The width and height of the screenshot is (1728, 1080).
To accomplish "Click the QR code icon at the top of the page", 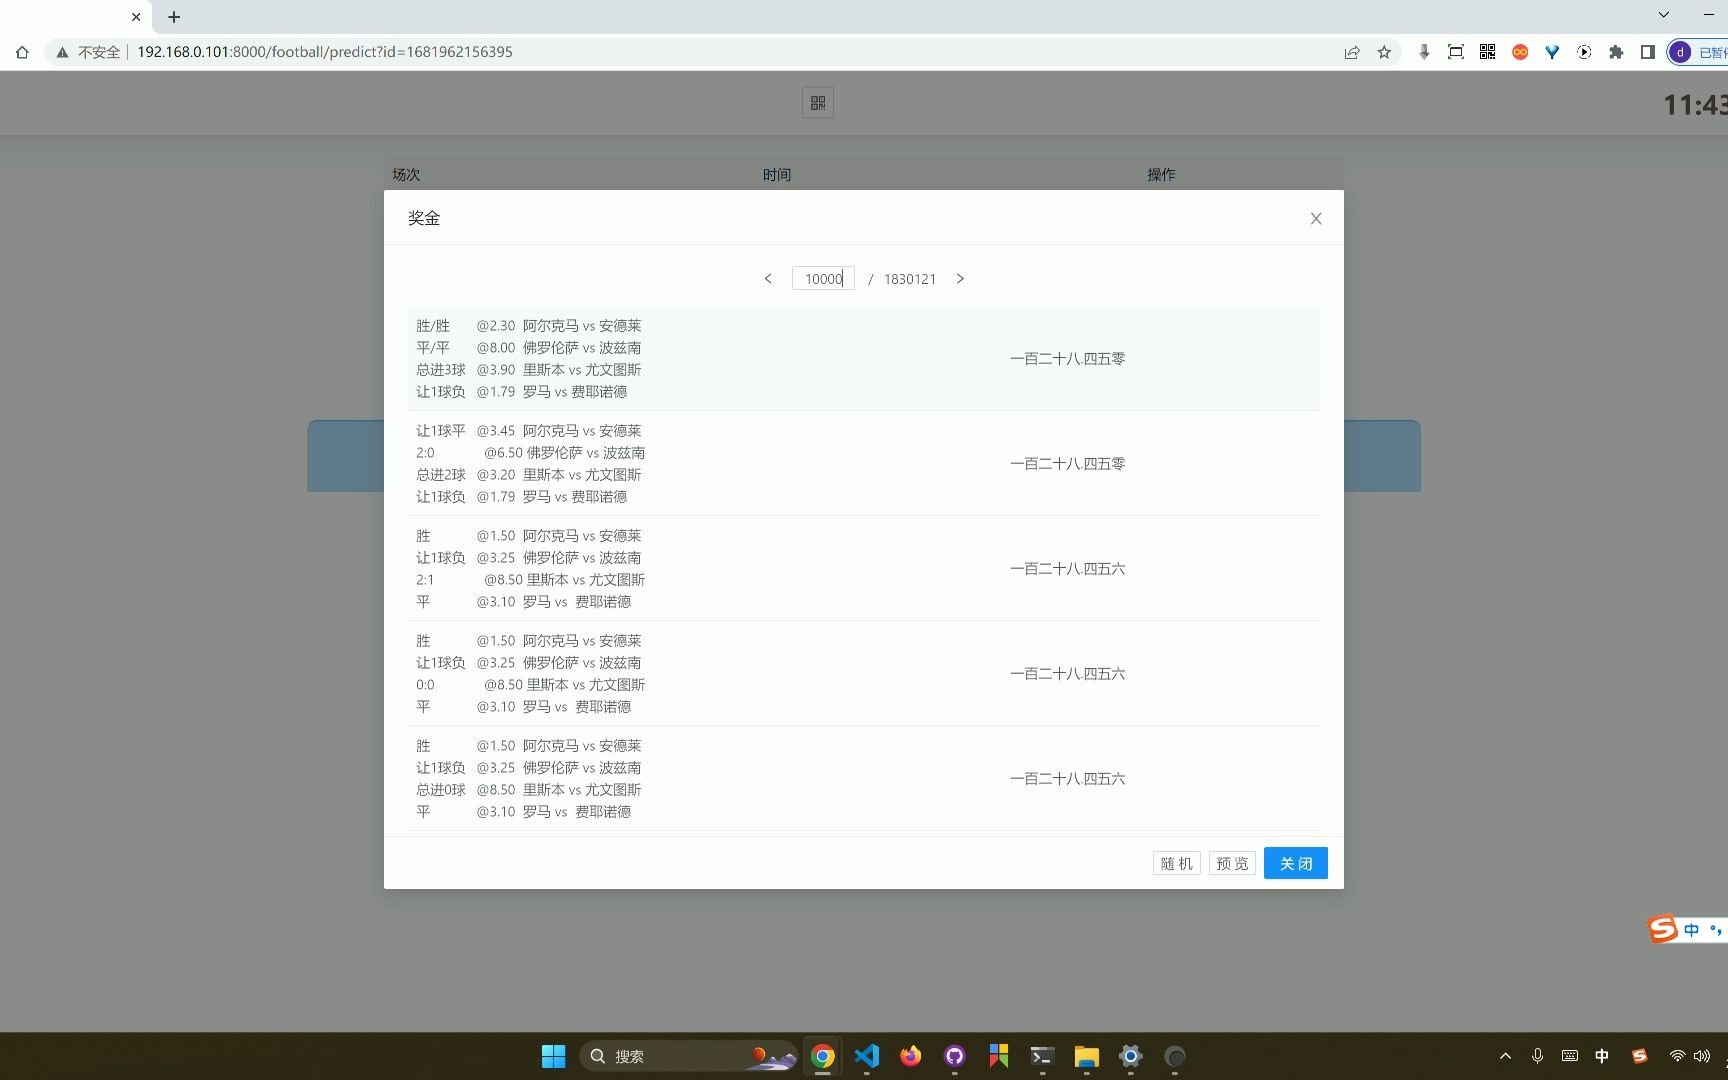I will [818, 103].
